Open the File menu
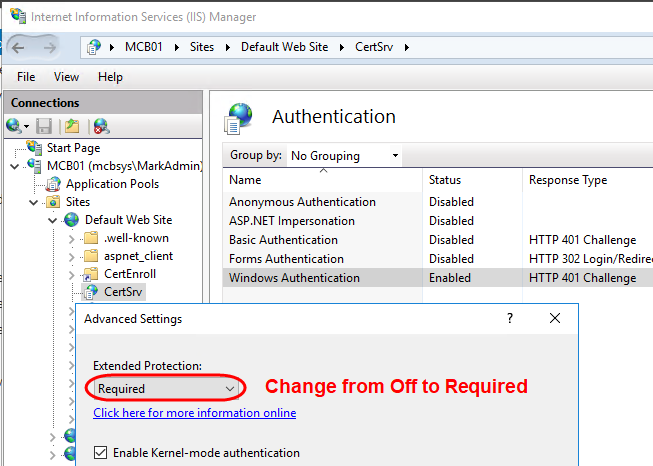653x466 pixels. click(26, 77)
